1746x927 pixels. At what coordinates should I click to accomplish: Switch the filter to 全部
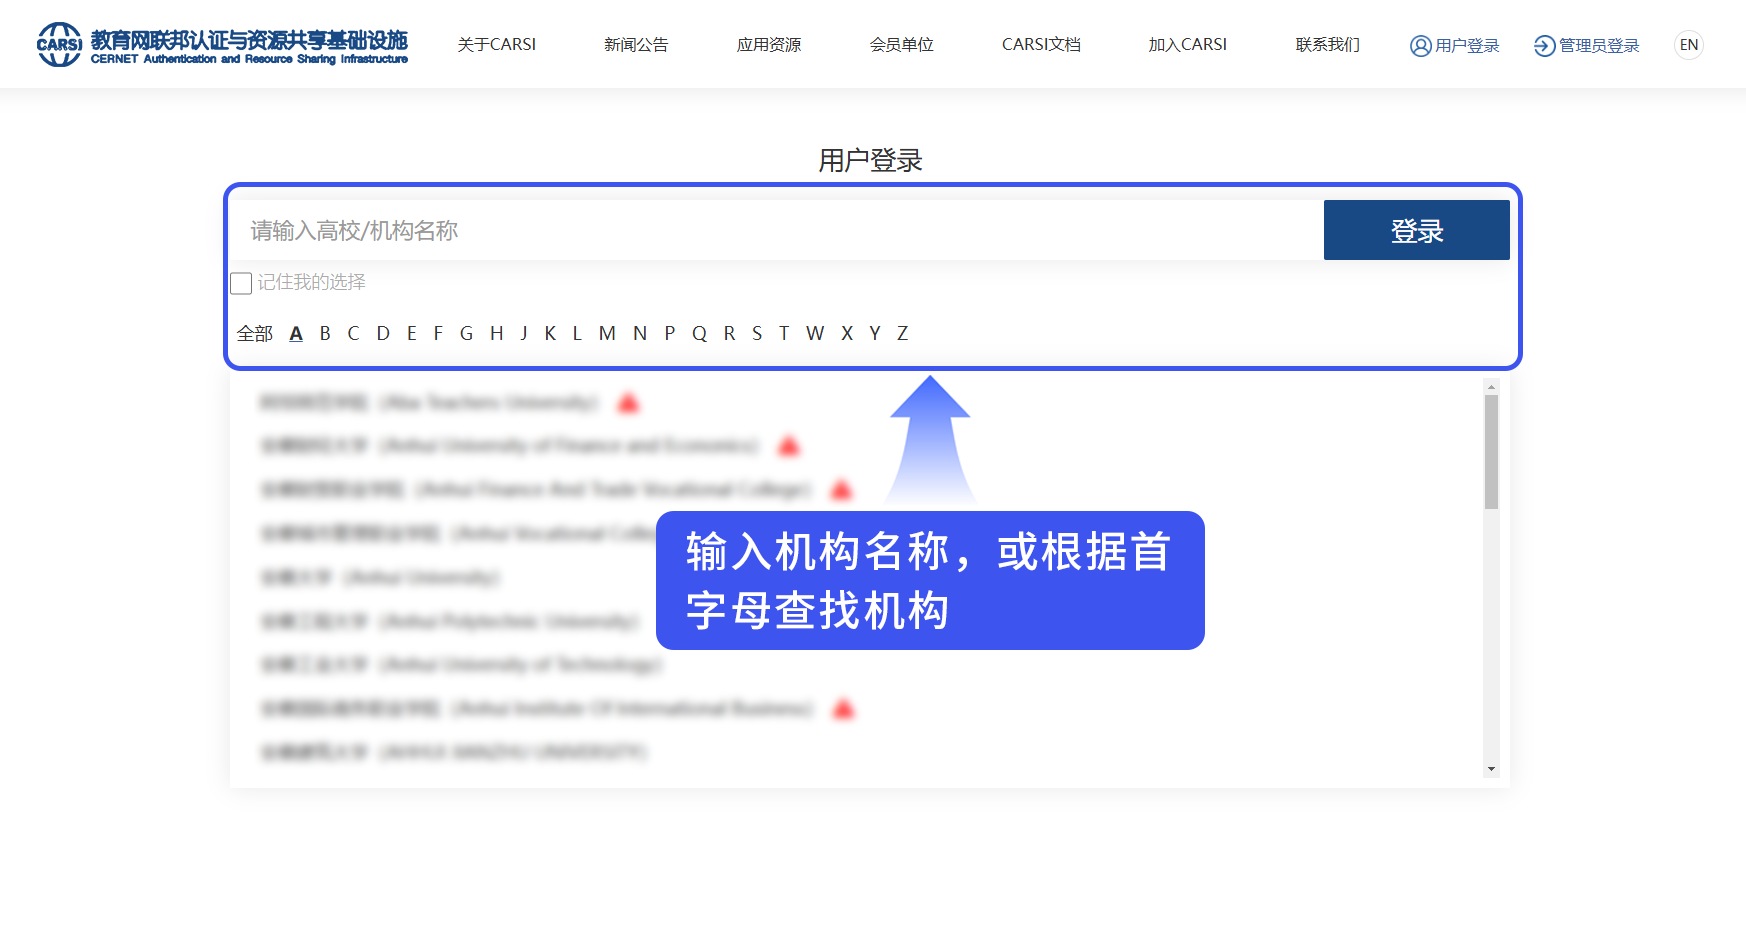254,334
